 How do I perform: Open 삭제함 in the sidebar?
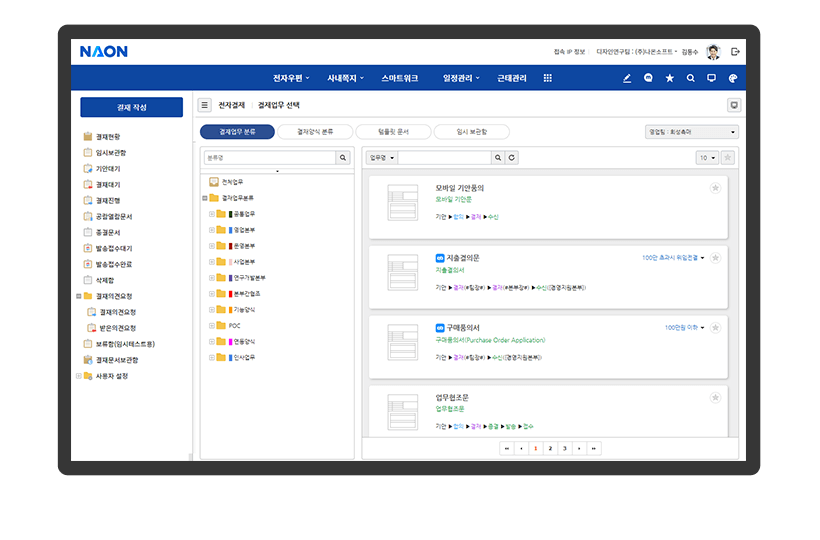tap(99, 280)
